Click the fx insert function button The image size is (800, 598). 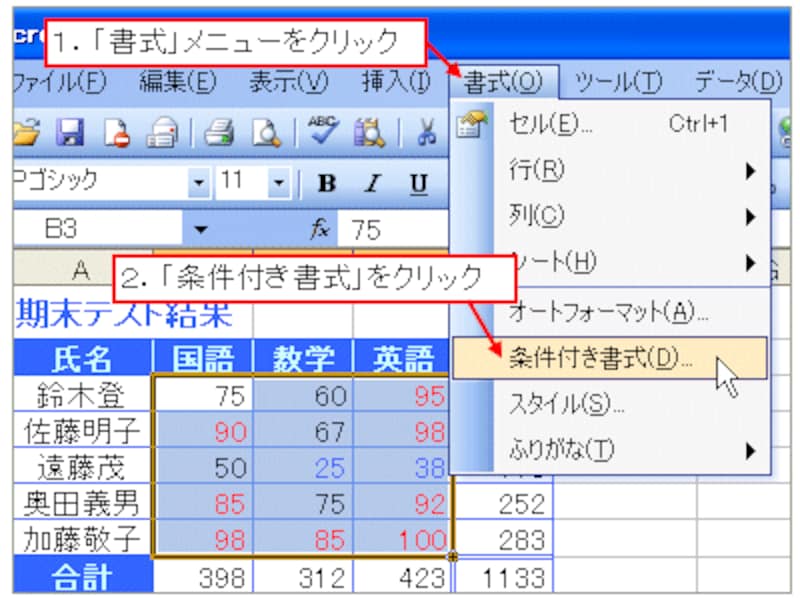click(320, 229)
